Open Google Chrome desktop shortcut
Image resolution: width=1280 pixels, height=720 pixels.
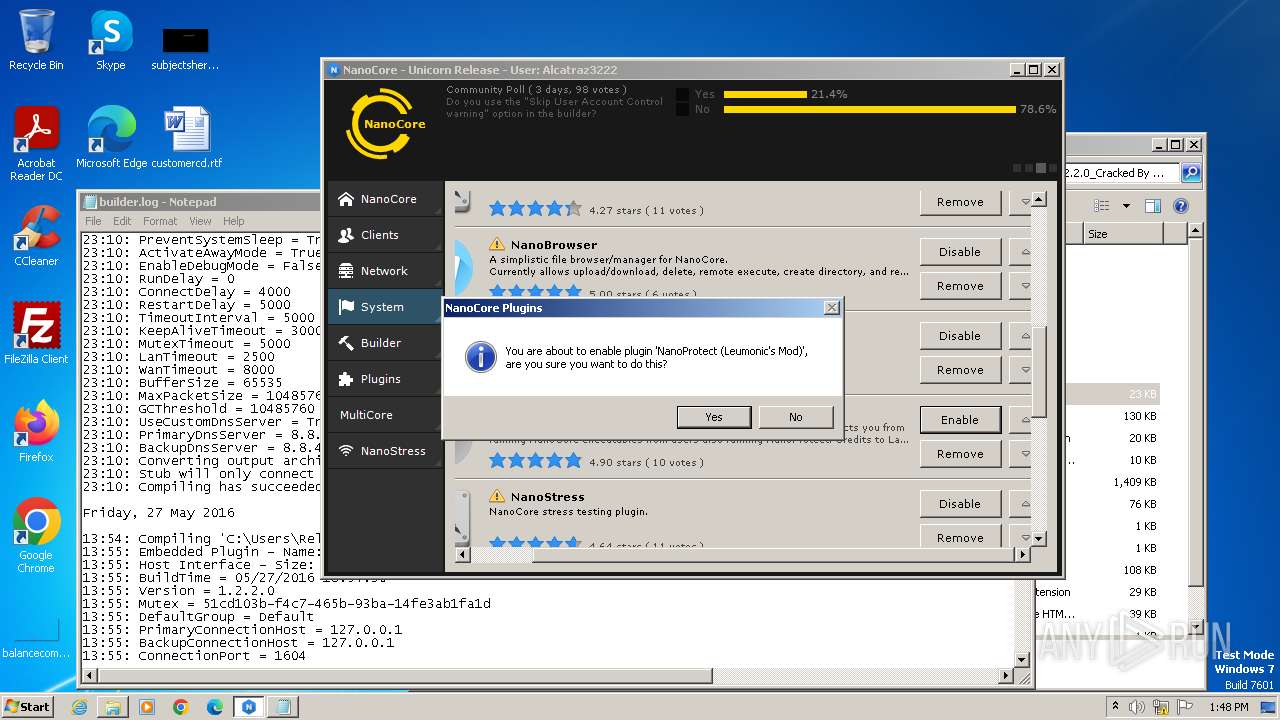point(36,535)
